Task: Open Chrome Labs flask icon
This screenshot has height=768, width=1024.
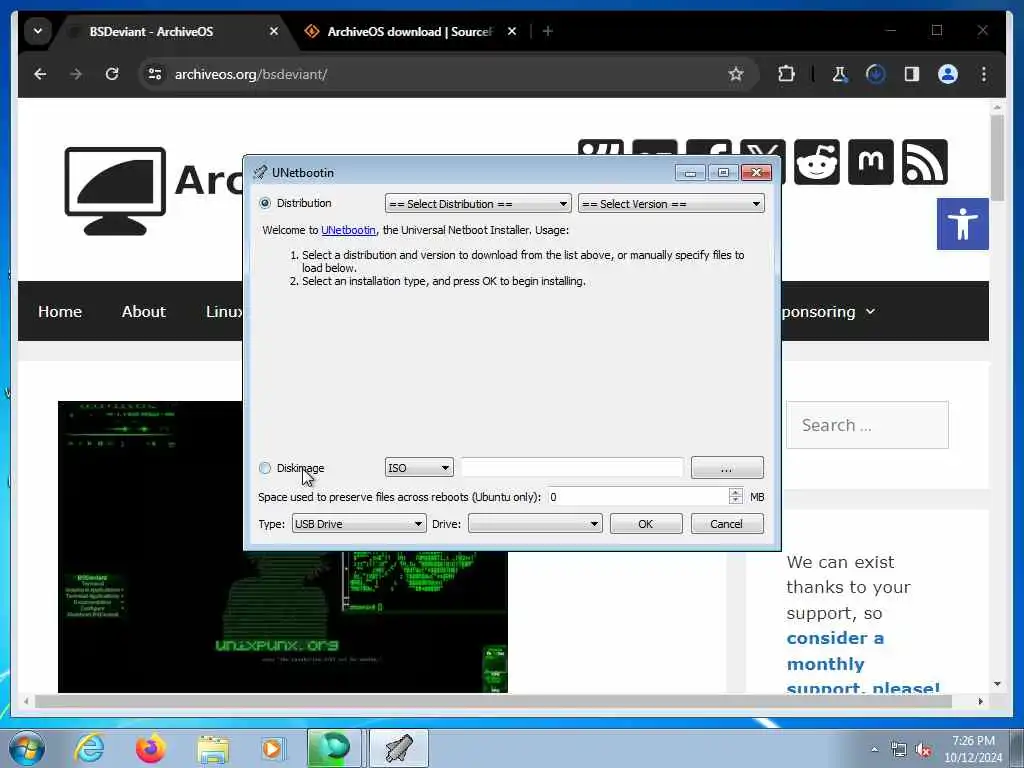Action: pos(840,74)
